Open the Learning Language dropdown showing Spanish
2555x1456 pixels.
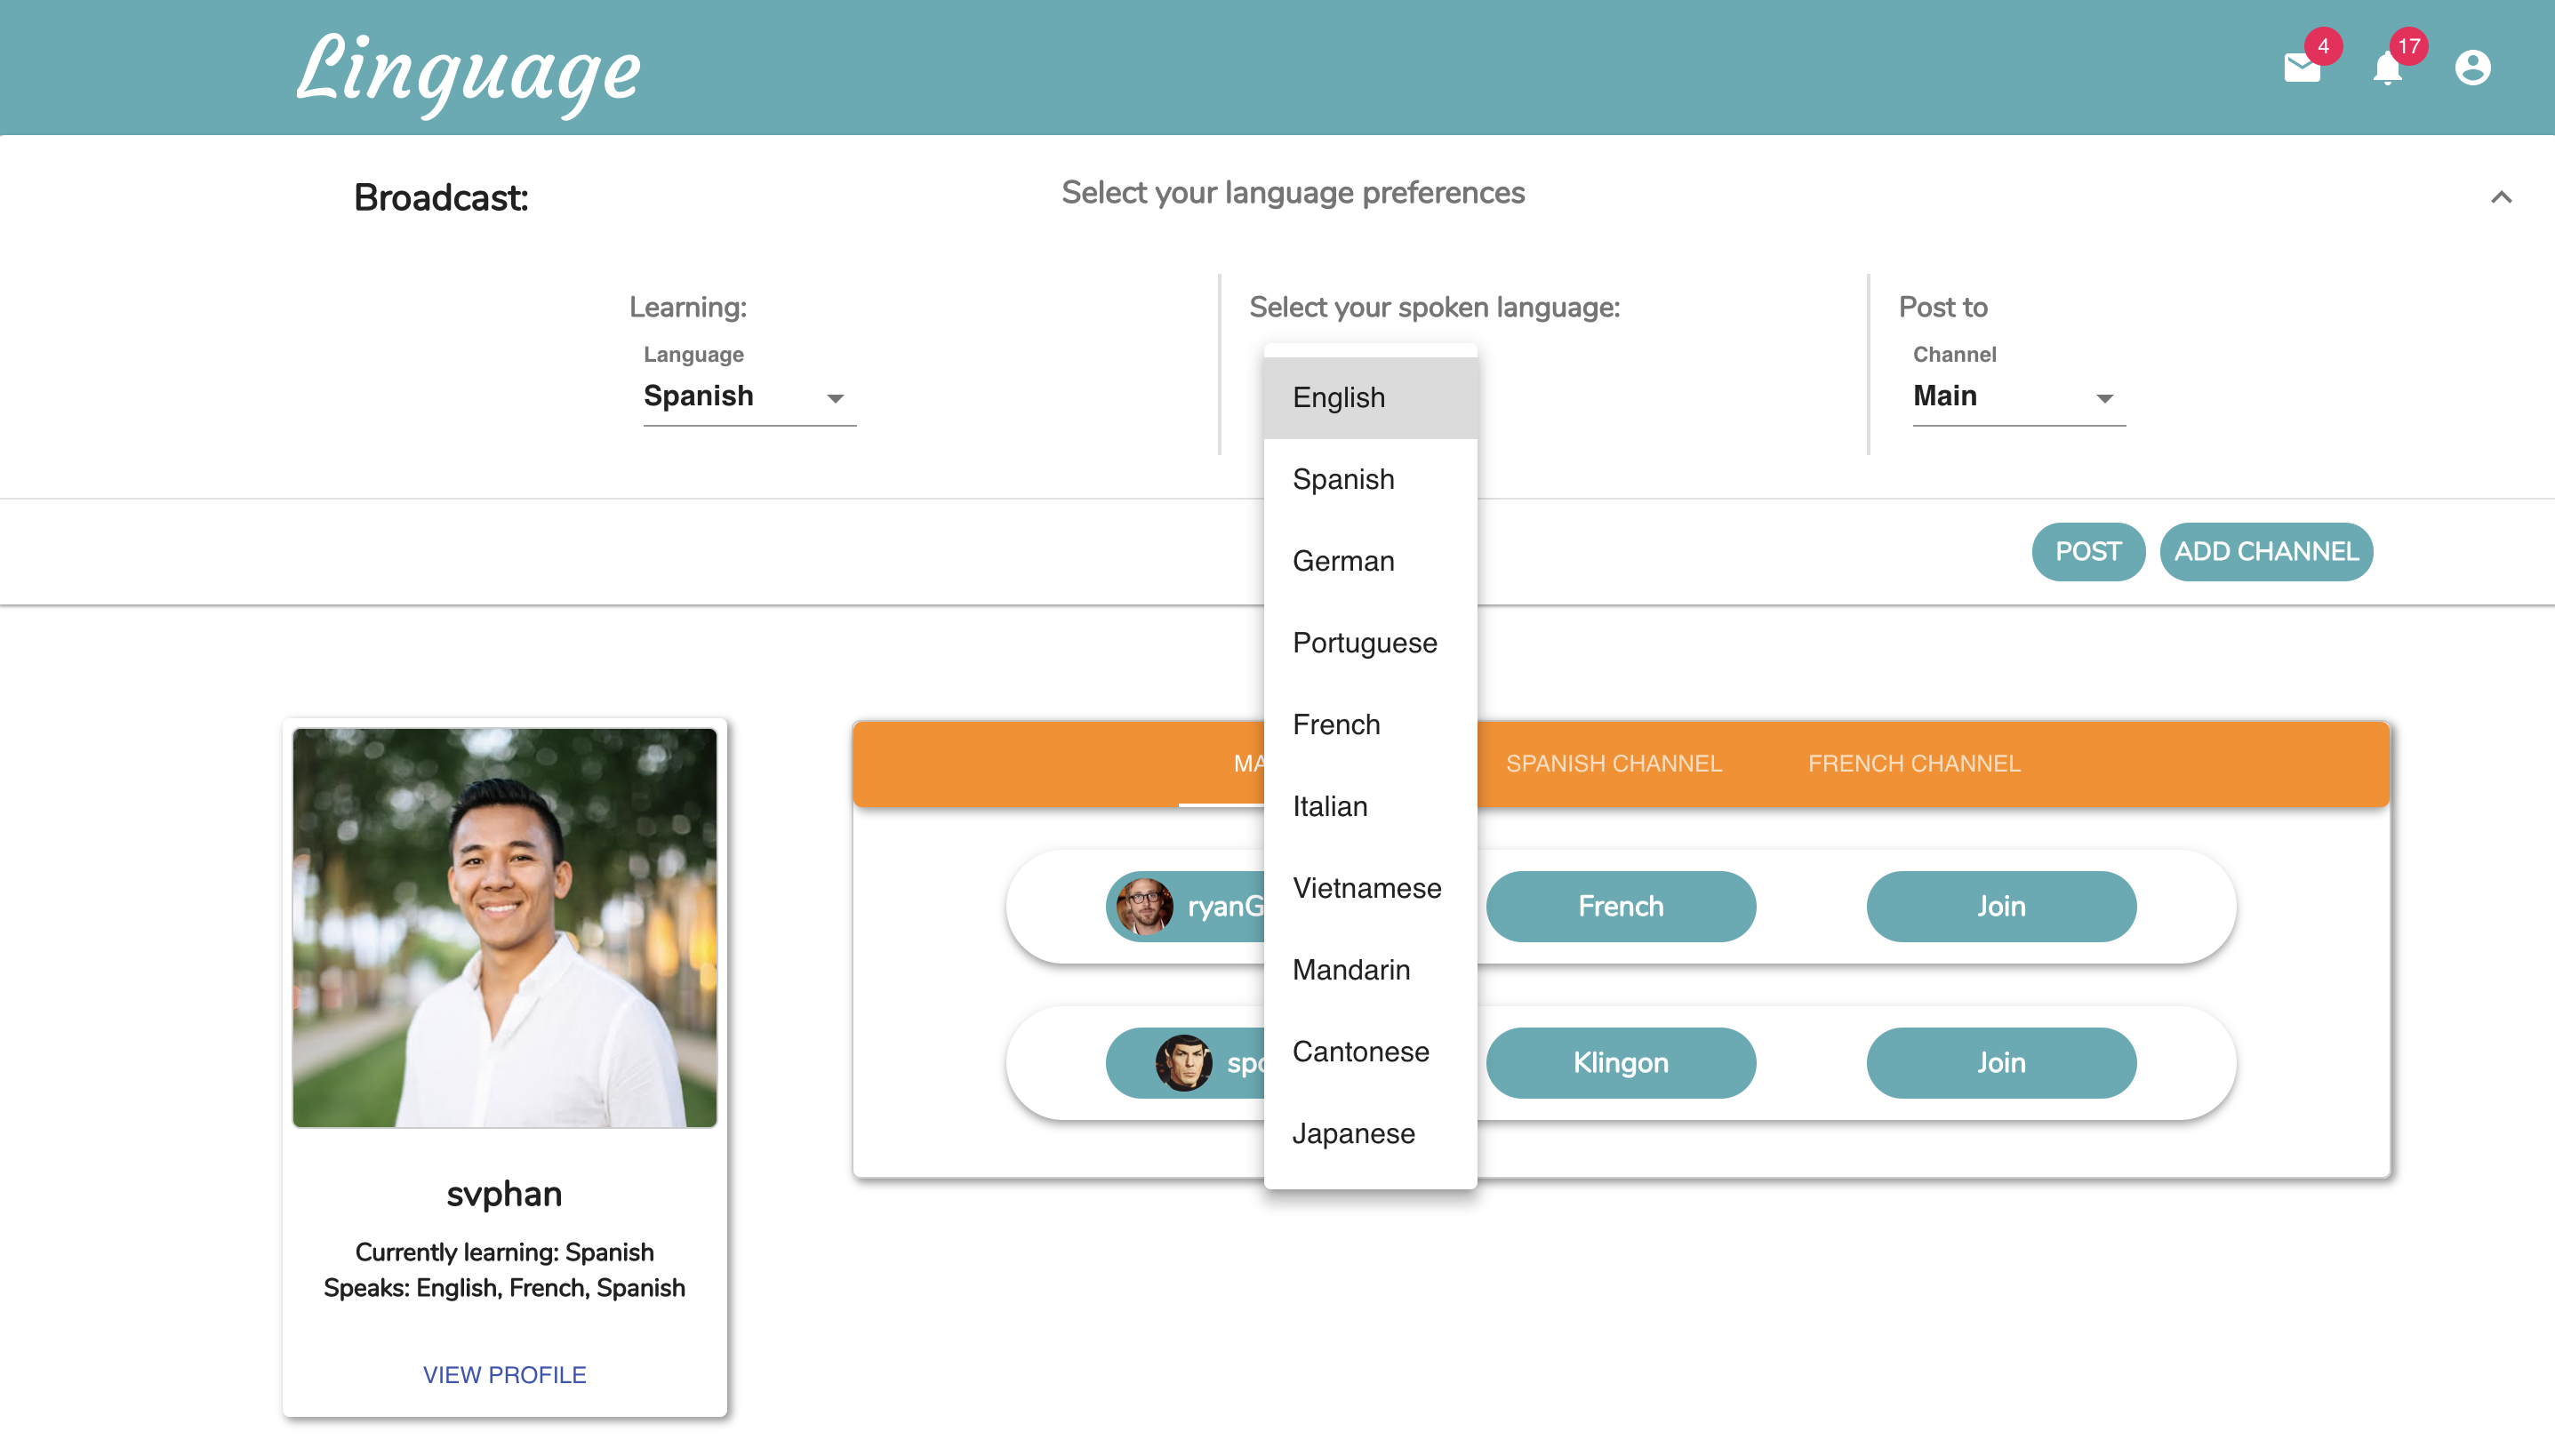748,396
